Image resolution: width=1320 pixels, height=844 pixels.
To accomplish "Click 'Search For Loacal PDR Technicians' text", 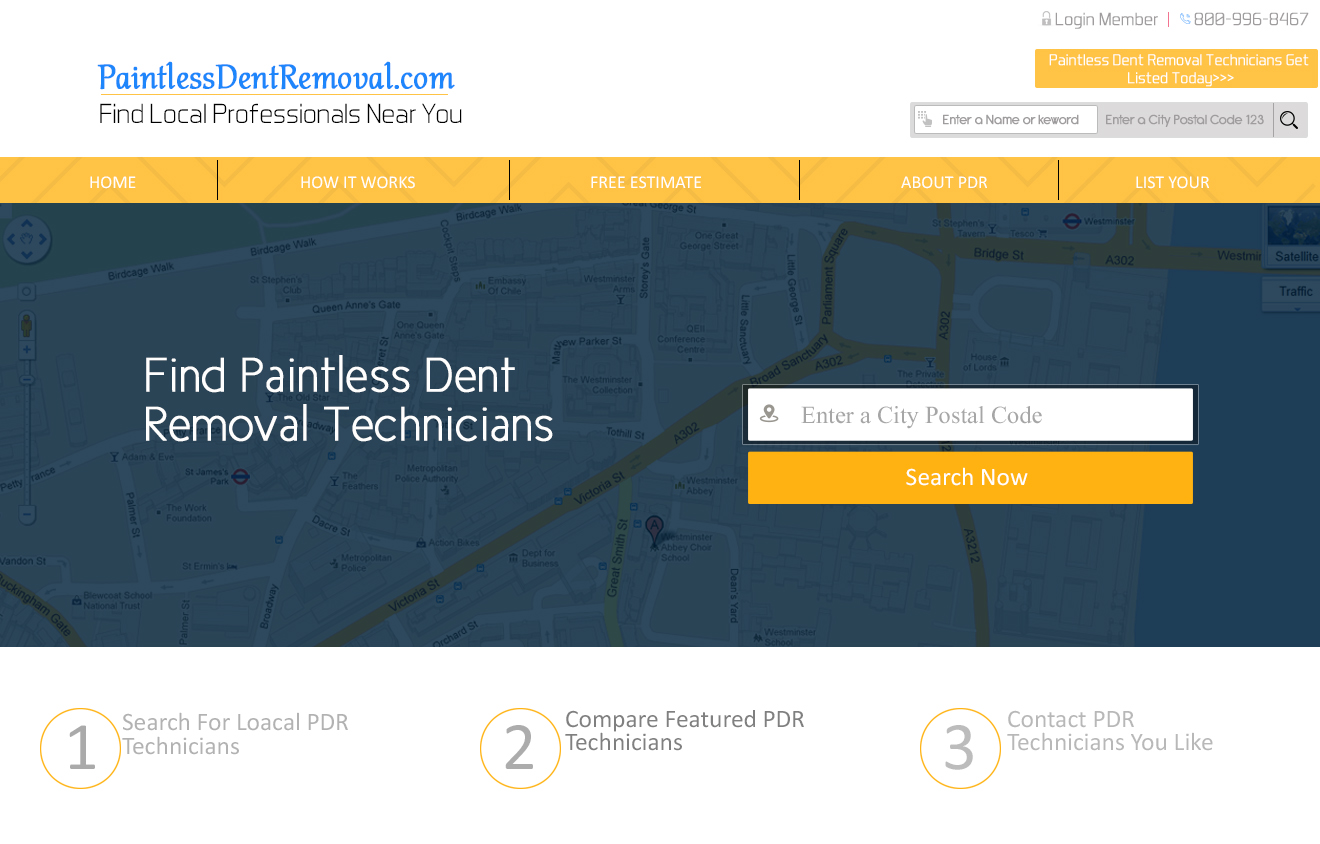I will click(235, 735).
